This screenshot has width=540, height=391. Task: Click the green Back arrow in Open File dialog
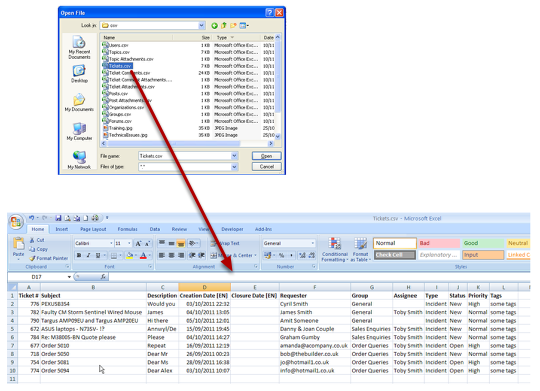214,25
